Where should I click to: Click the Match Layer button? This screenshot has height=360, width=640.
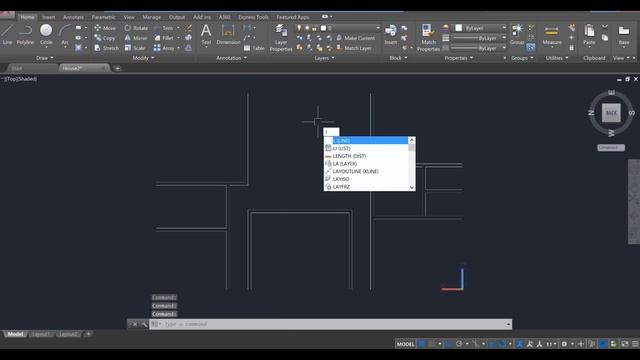pos(354,48)
